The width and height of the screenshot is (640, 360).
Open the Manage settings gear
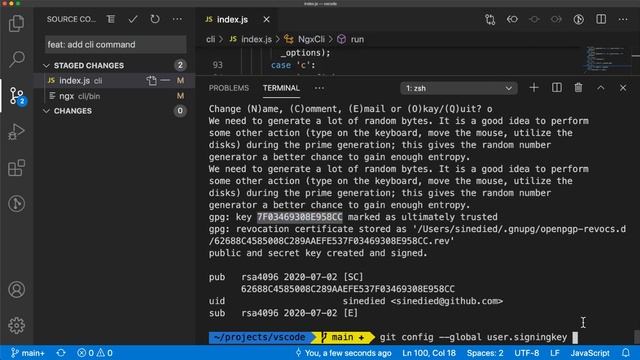tap(16, 325)
